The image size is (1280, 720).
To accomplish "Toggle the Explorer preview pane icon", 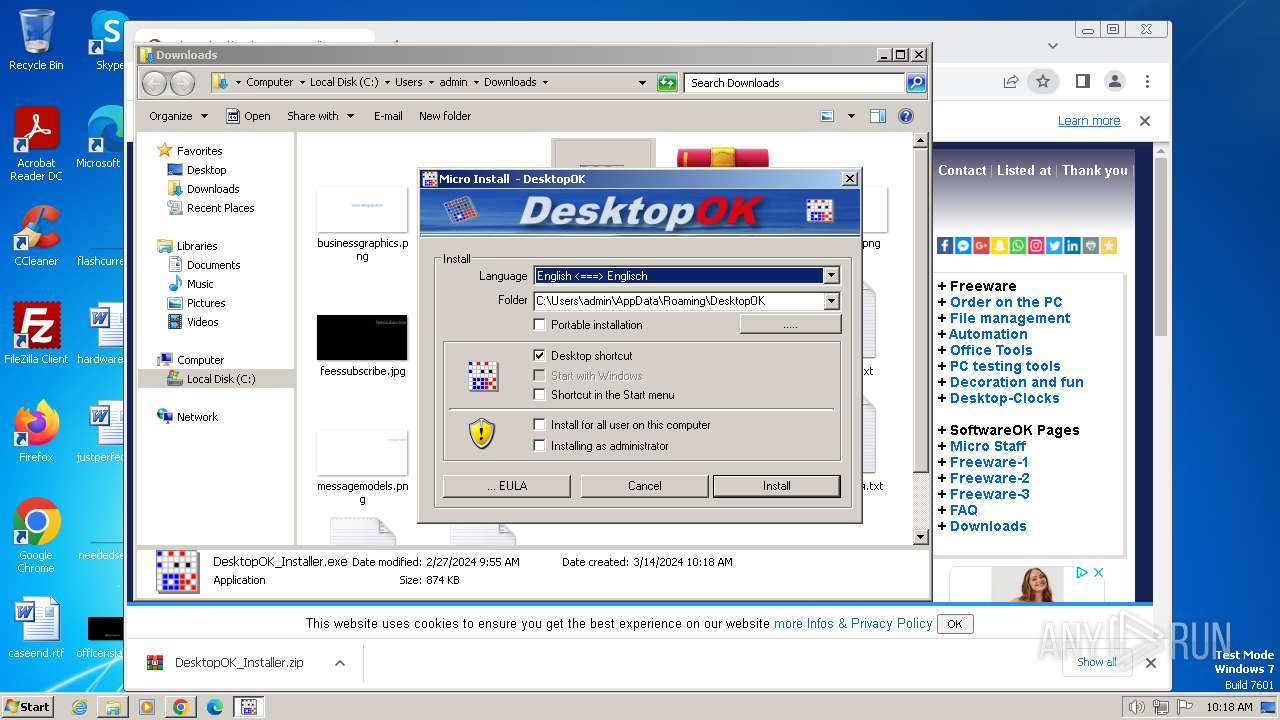I will [x=877, y=116].
